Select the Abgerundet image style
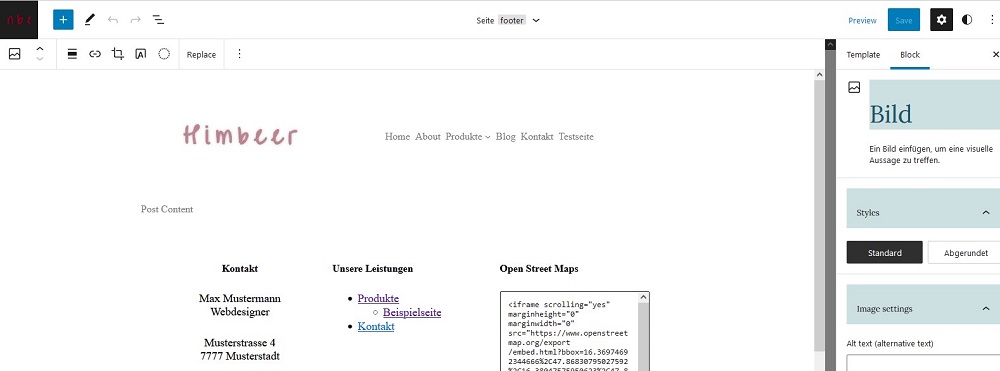This screenshot has height=371, width=1000. [966, 252]
